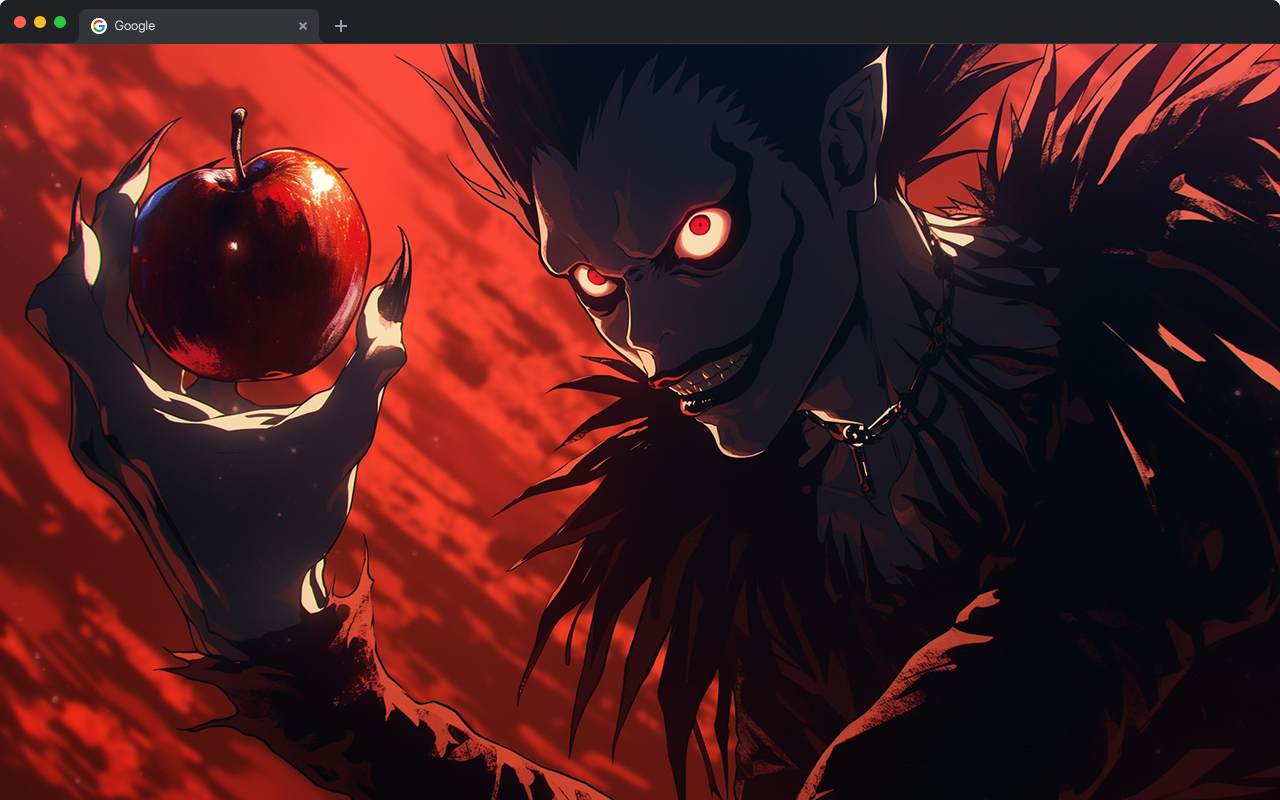Click the apple's stem
The width and height of the screenshot is (1280, 800).
pyautogui.click(x=239, y=138)
